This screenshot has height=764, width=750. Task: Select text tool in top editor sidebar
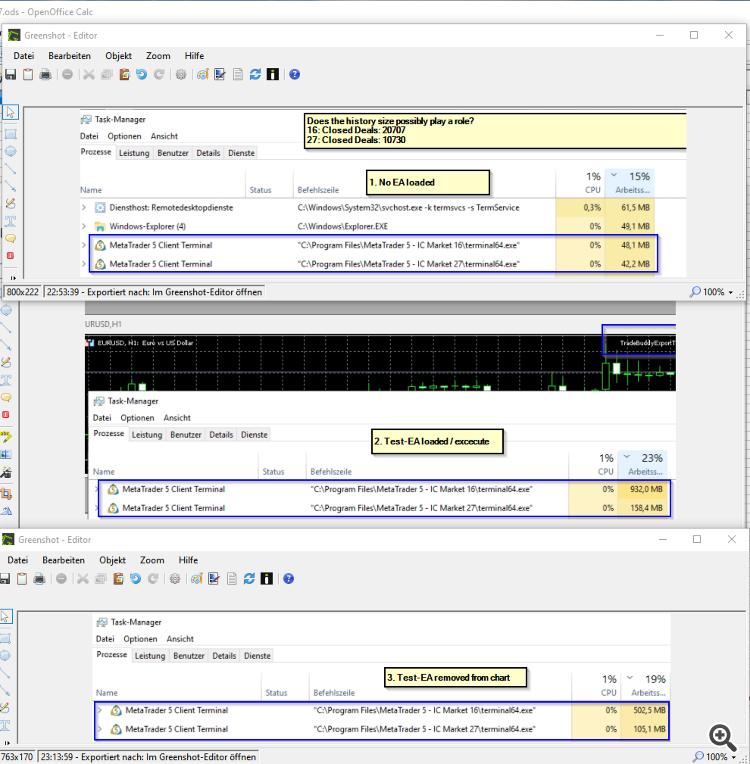pos(10,221)
